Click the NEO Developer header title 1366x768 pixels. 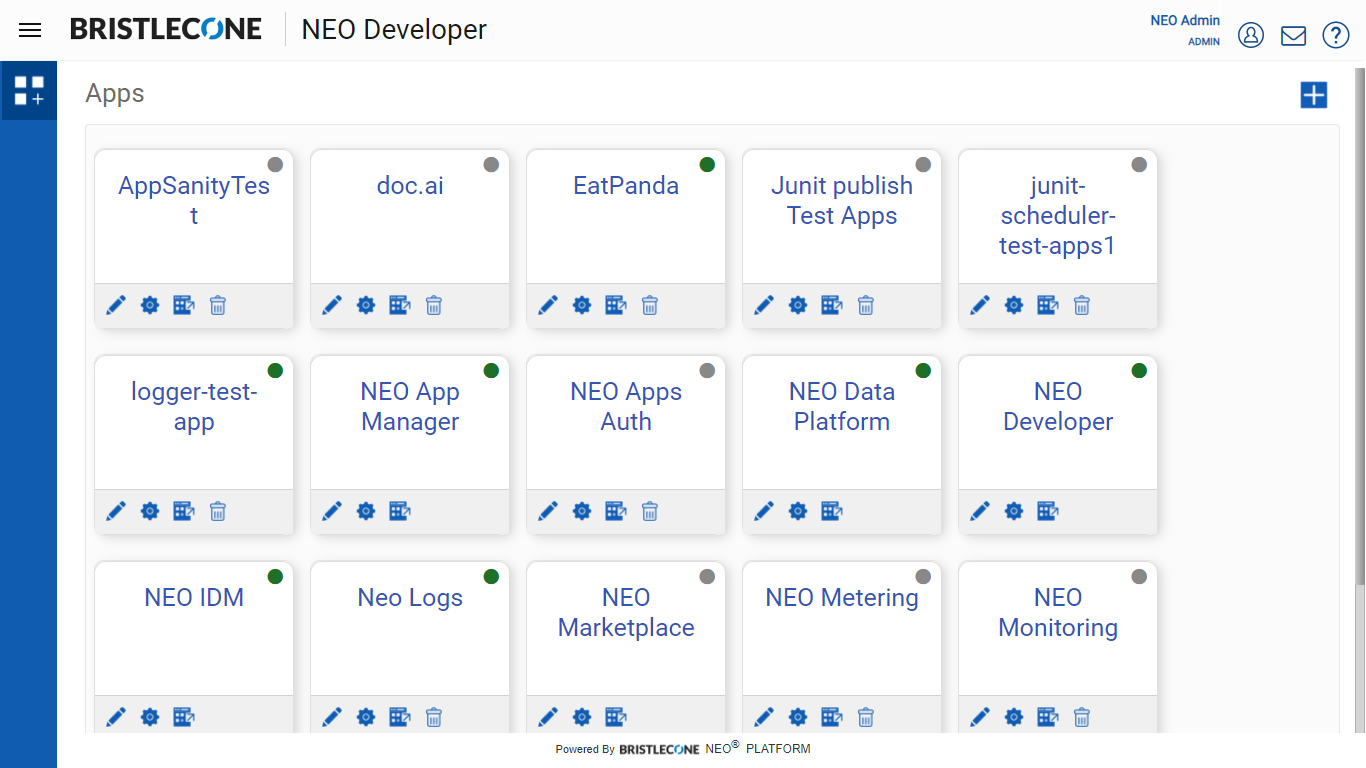(x=394, y=30)
